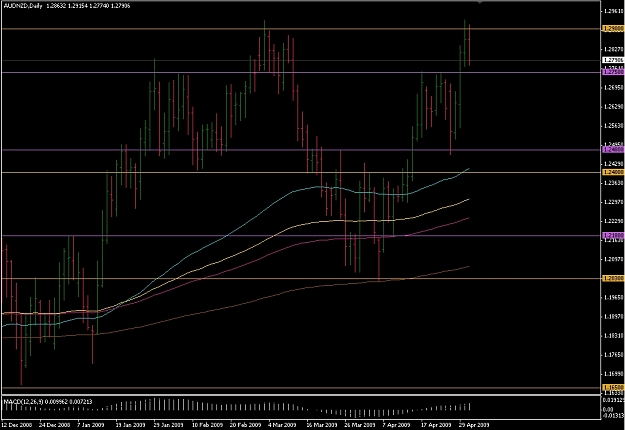
Task: Click the 16 Mar 2009 date label
Action: click(321, 425)
